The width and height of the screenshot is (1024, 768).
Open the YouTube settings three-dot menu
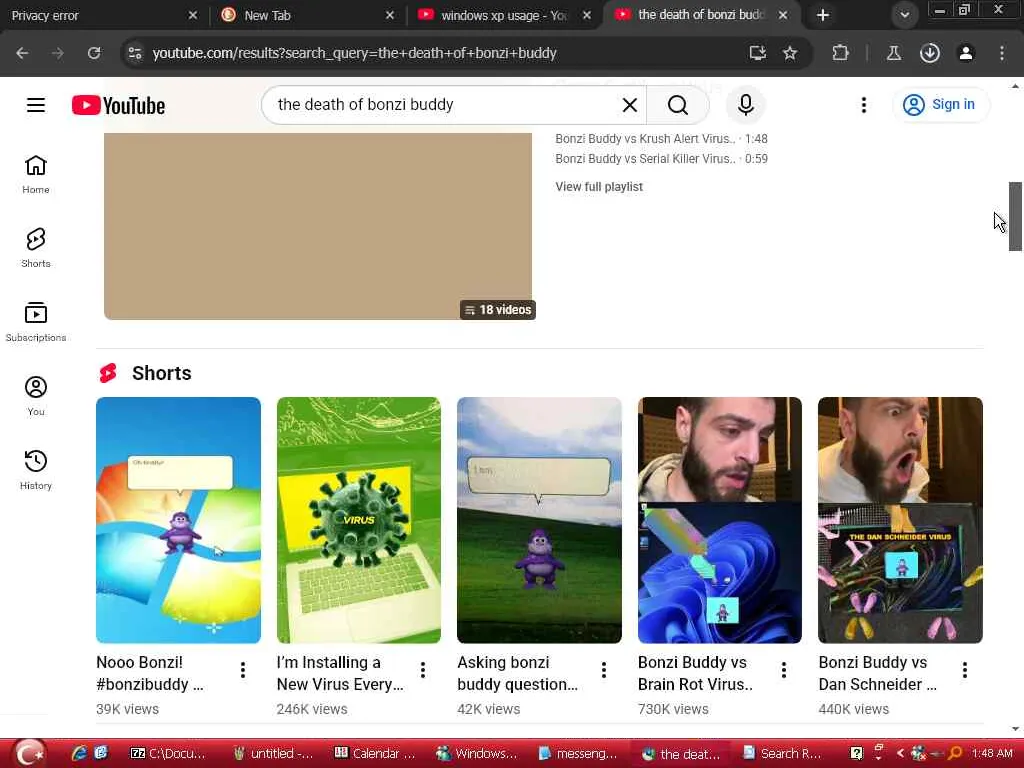864,104
